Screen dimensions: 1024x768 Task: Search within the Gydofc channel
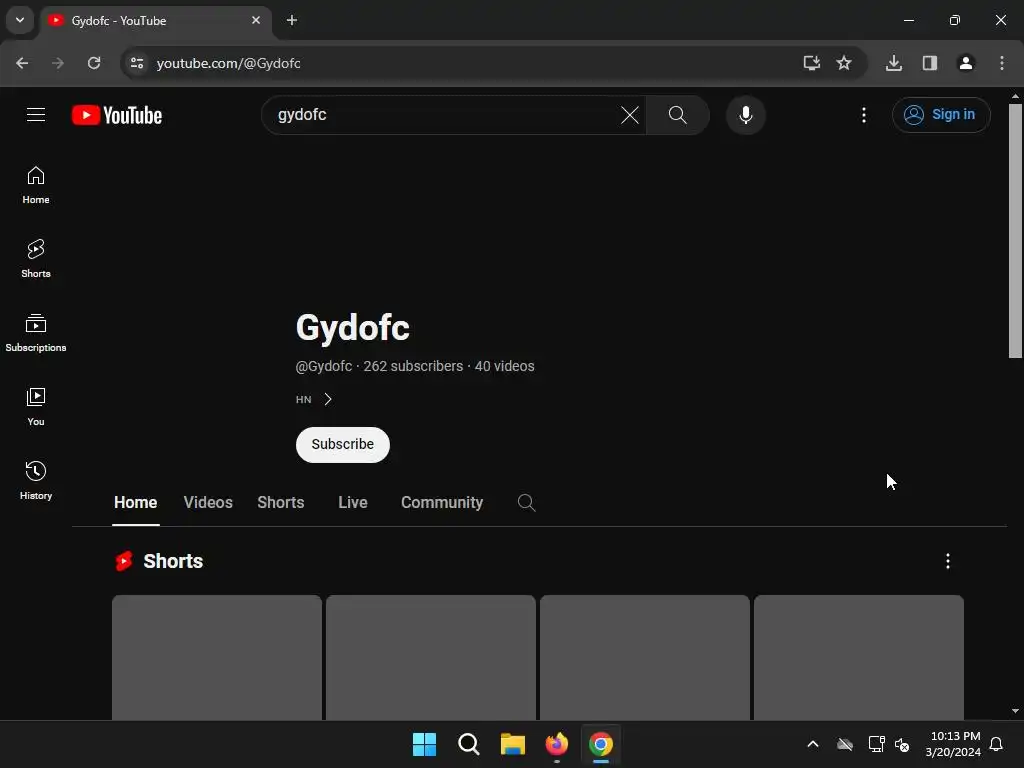tap(526, 502)
